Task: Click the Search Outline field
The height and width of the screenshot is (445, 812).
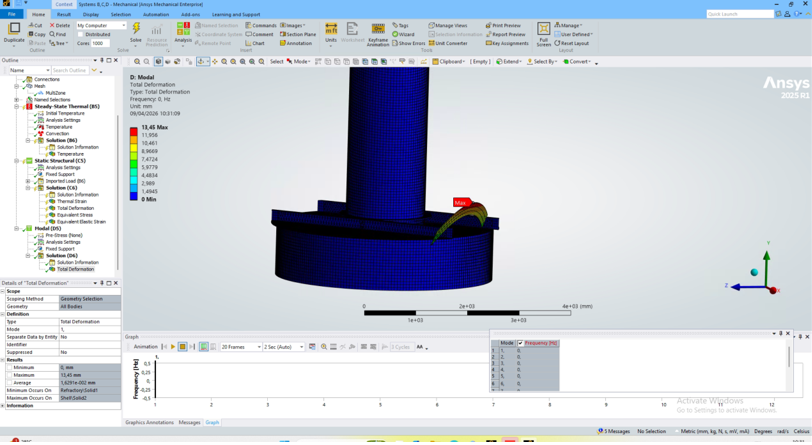Action: pos(70,70)
